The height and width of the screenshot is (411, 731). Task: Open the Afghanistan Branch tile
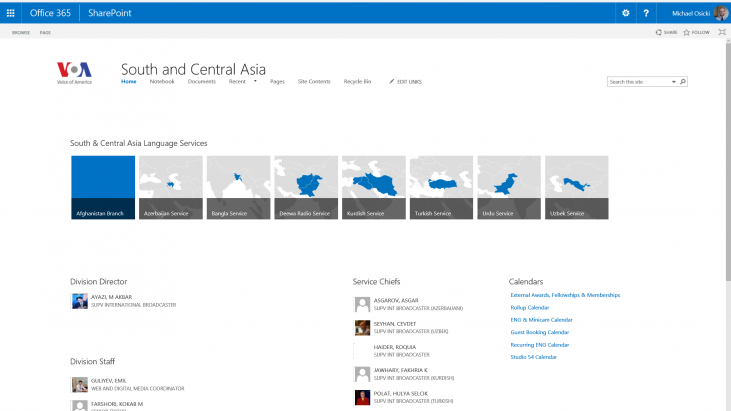pyautogui.click(x=103, y=187)
